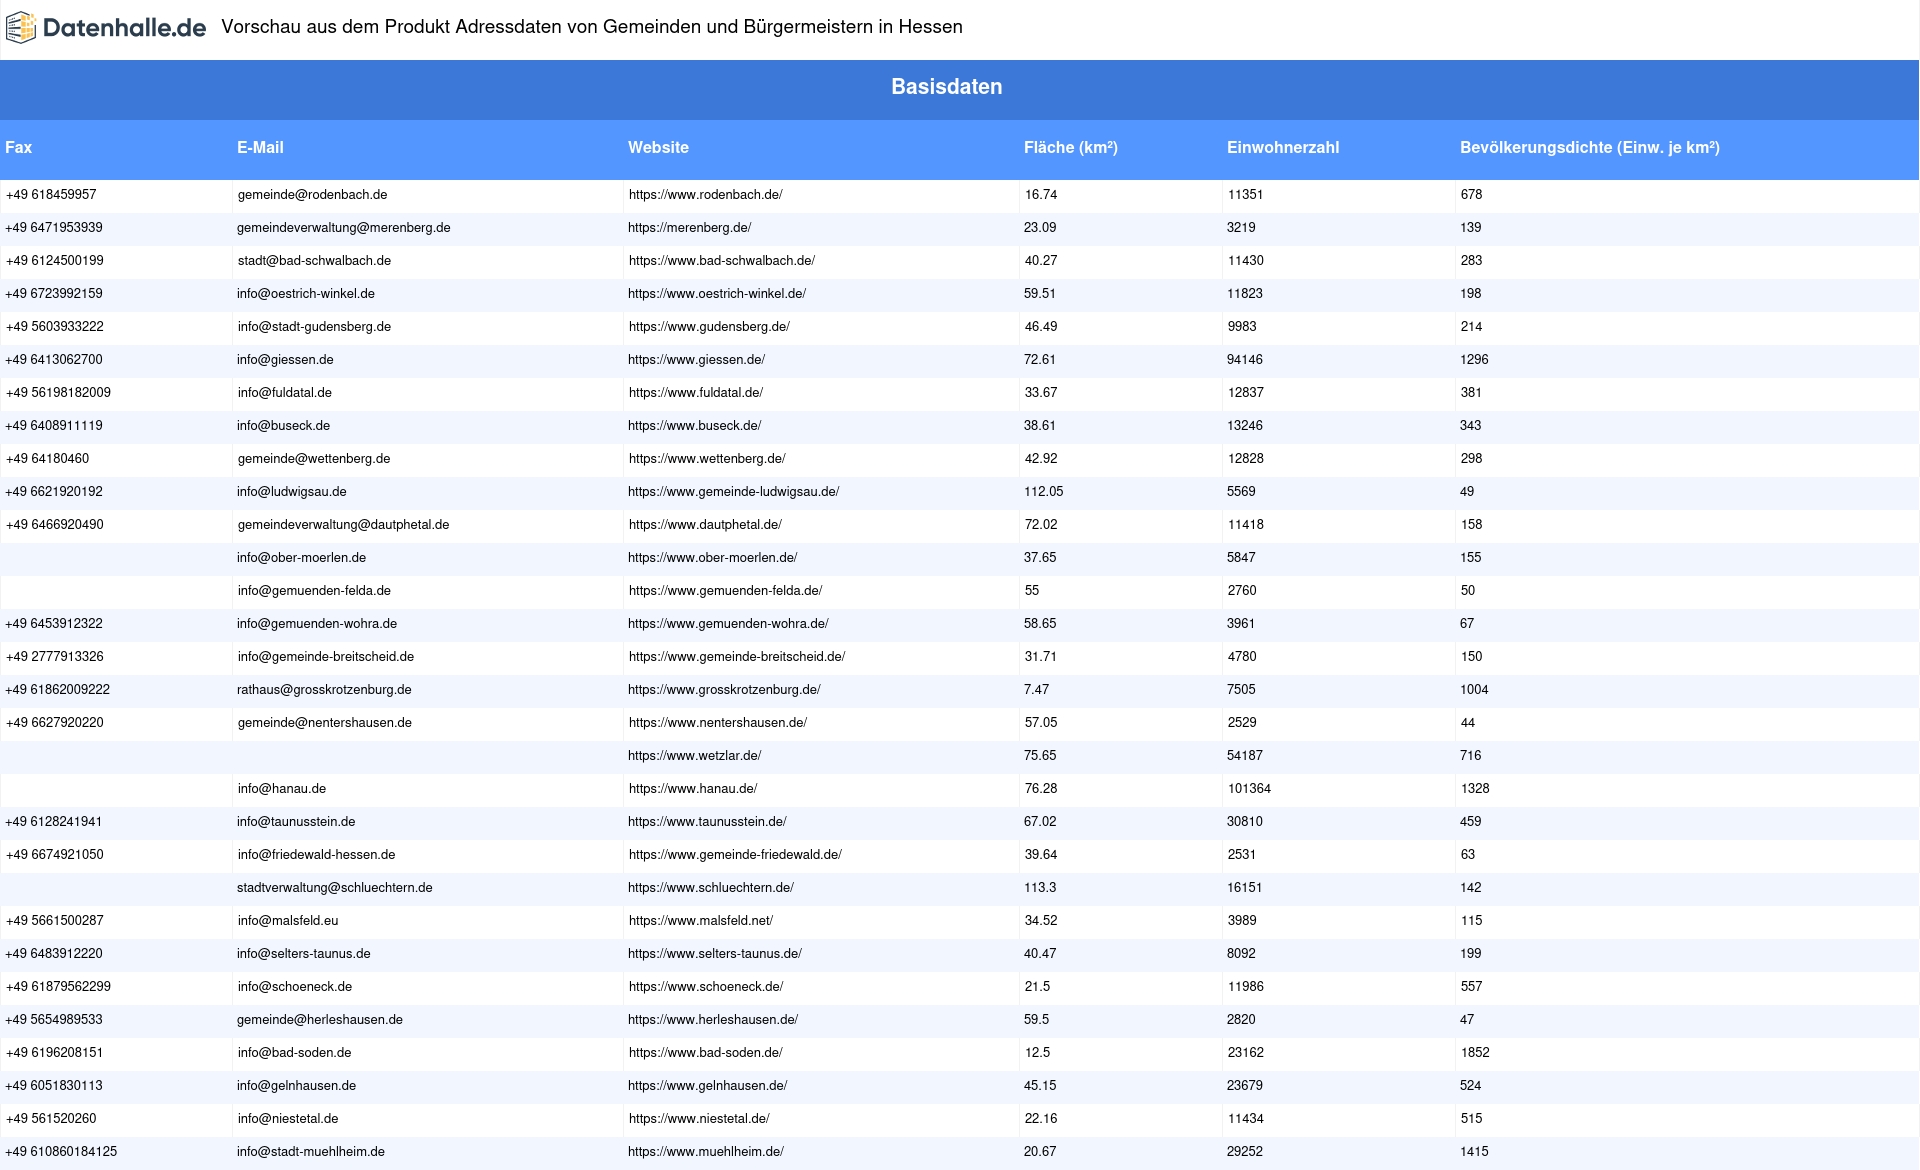Screen dimensions: 1920x1170
Task: Click email info@ludwigsau.de
Action: (292, 492)
